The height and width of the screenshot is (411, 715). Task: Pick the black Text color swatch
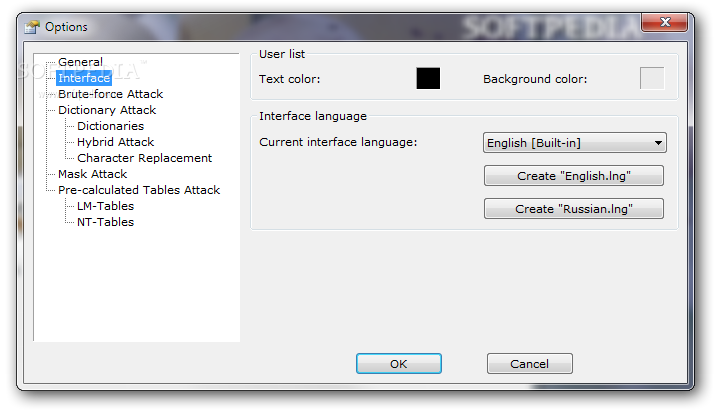[x=428, y=78]
